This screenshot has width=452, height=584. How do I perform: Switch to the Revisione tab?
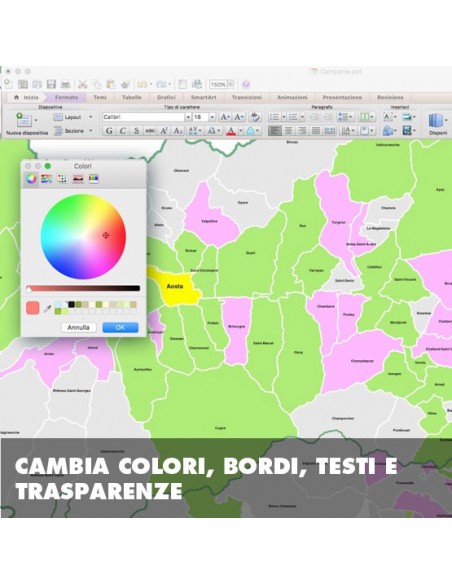tap(390, 97)
